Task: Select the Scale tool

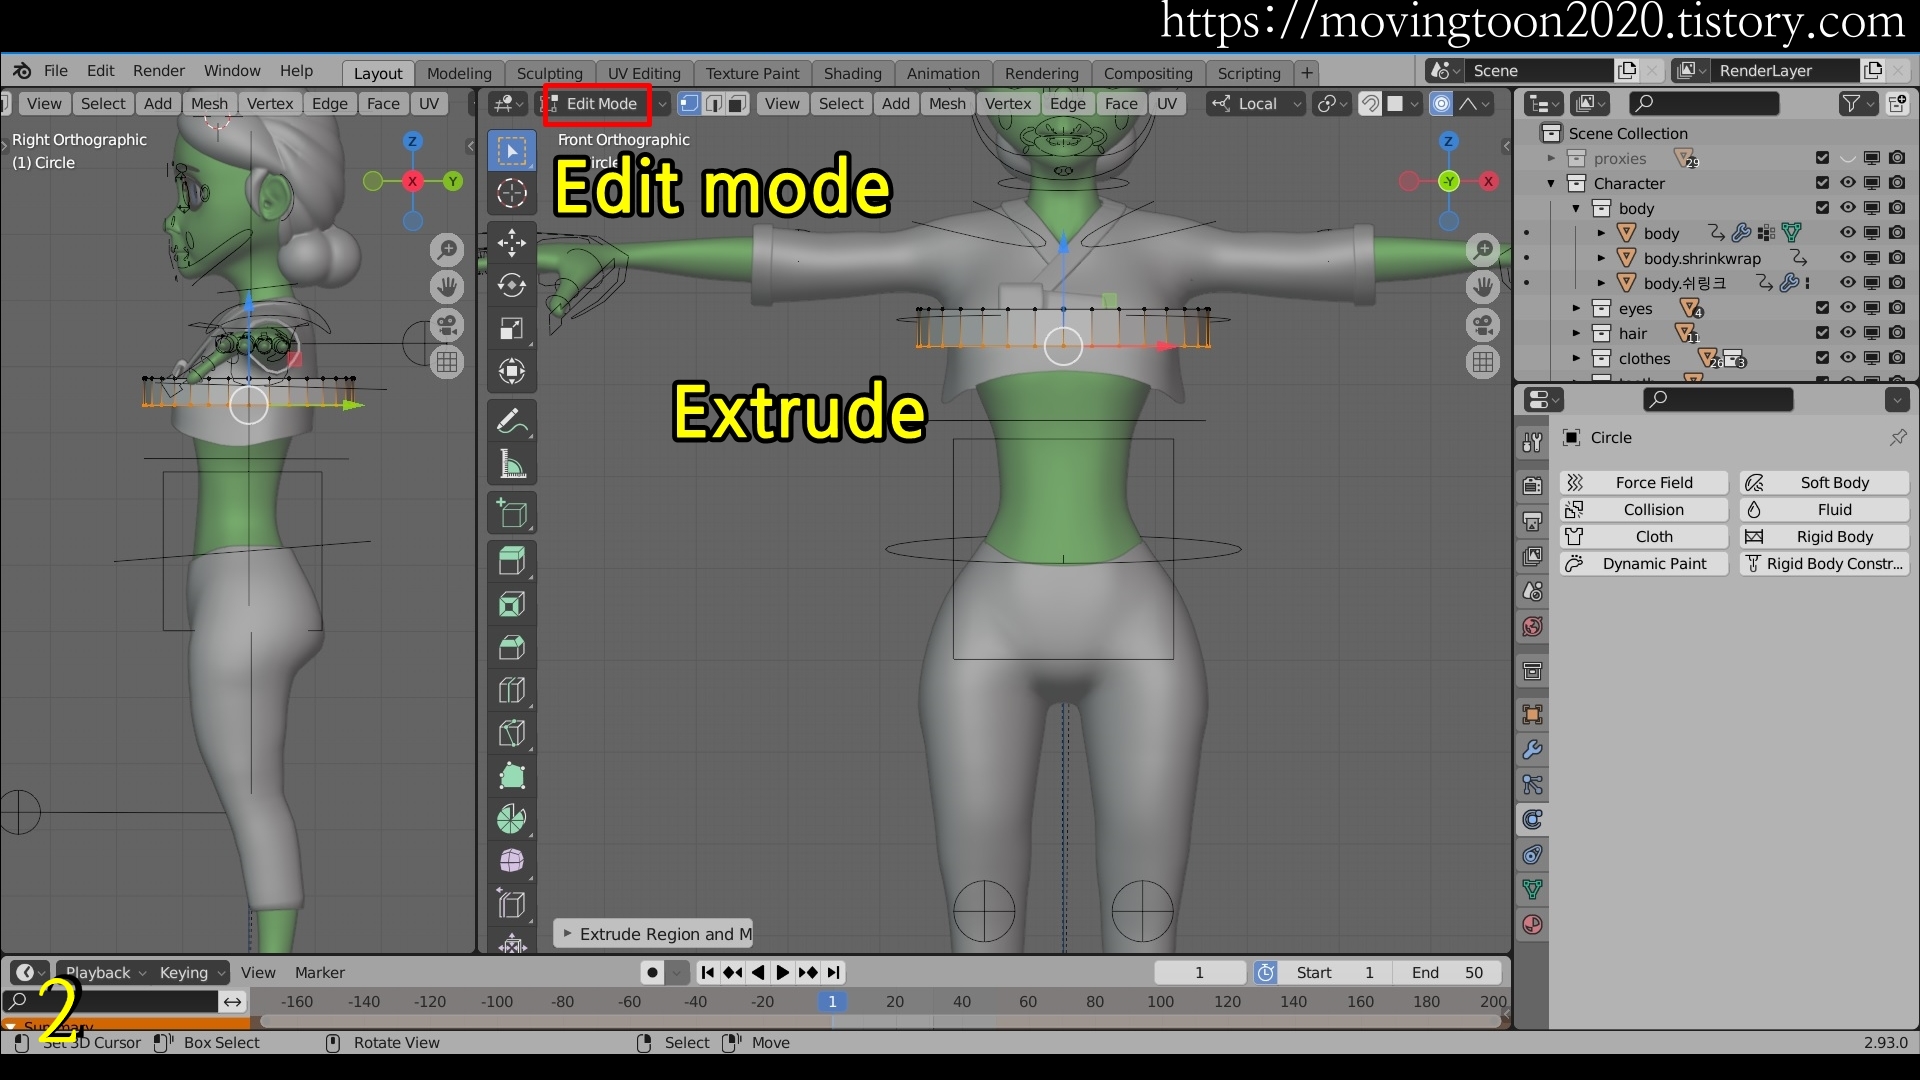Action: 512,328
